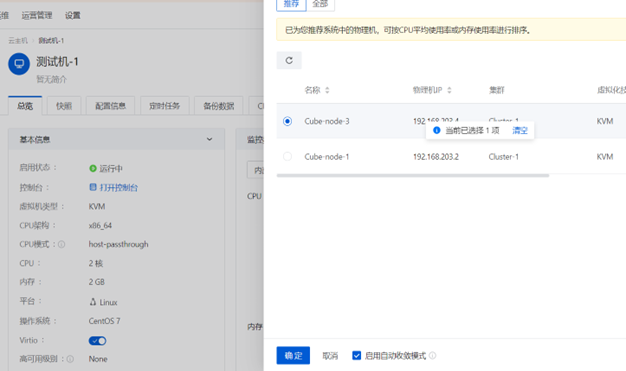Collapse the 基本信息 panel chevron
The image size is (626, 371).
[209, 139]
